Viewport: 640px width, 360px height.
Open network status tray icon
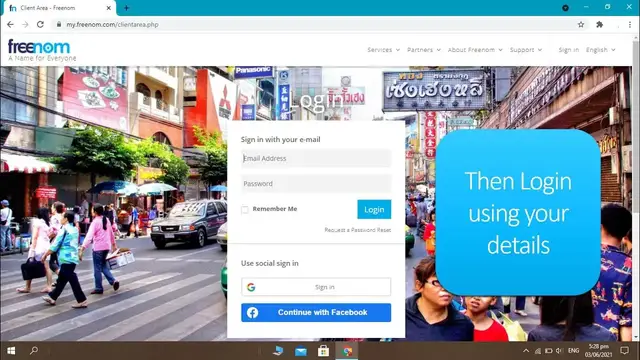click(538, 351)
